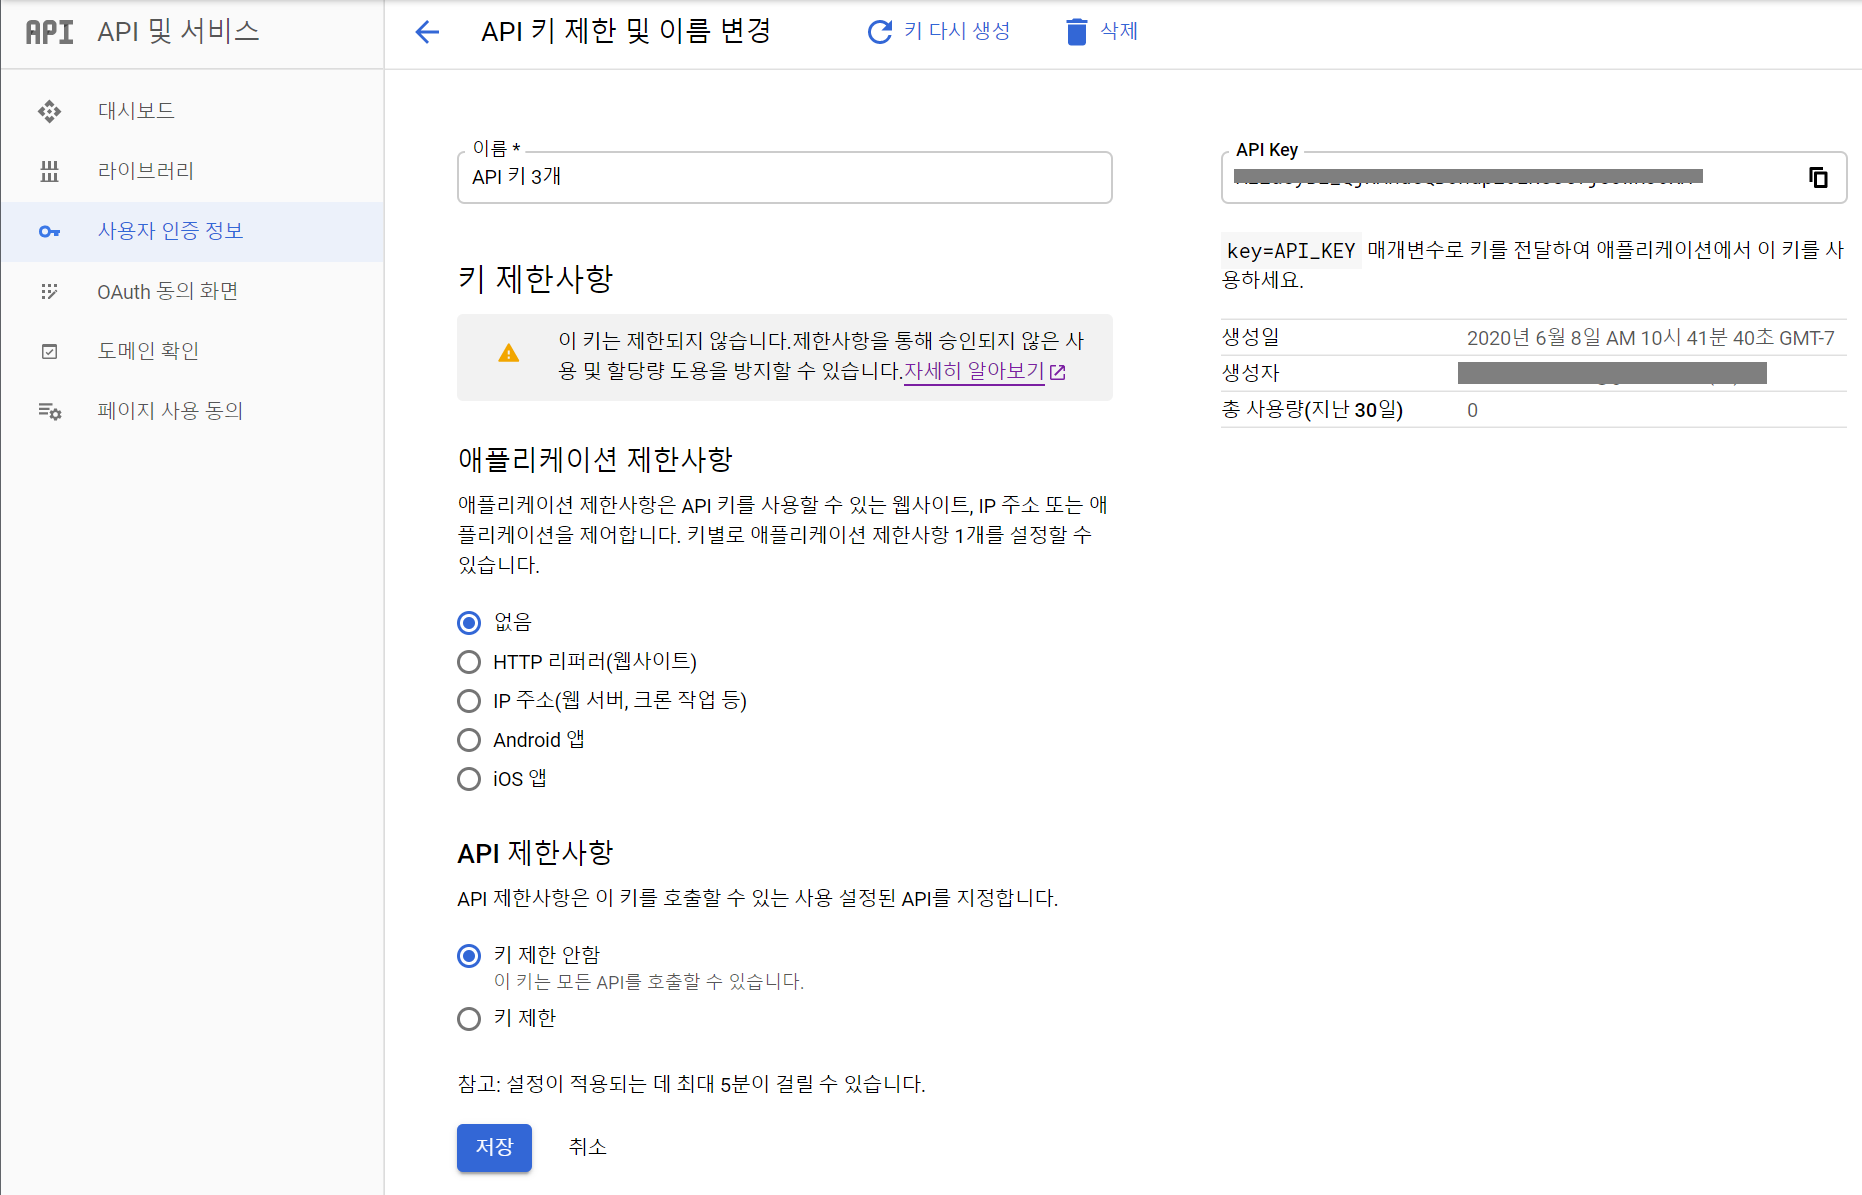This screenshot has height=1195, width=1862.
Task: Open the 자세히 알아보기 link
Action: tap(974, 371)
